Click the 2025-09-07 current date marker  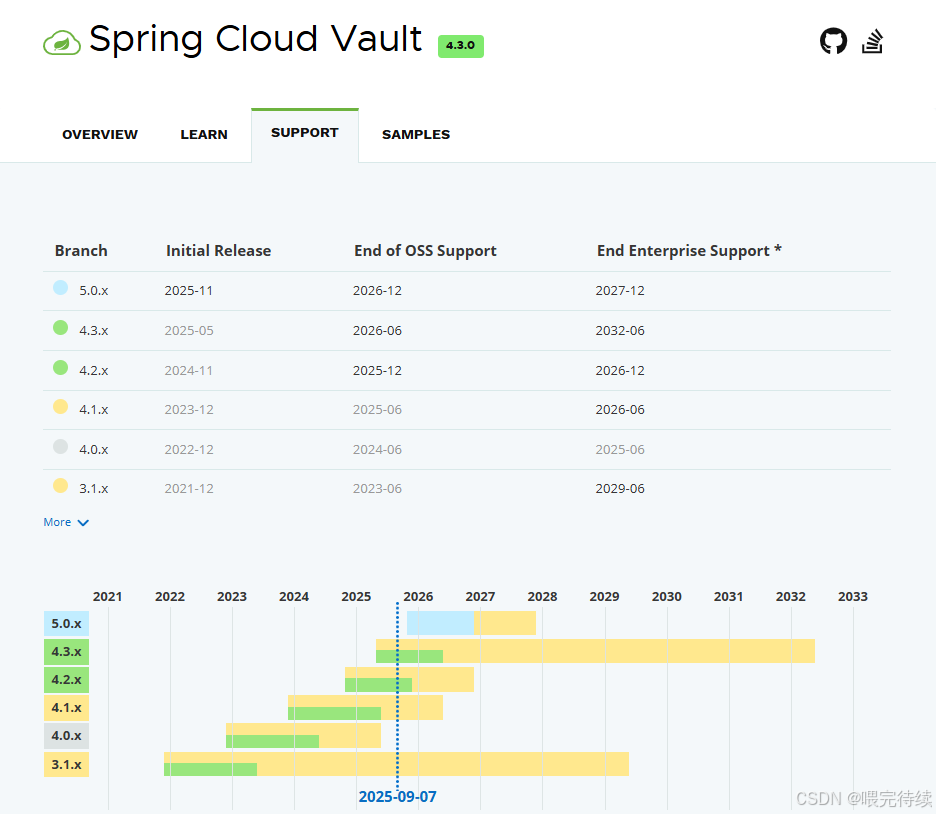click(x=398, y=797)
